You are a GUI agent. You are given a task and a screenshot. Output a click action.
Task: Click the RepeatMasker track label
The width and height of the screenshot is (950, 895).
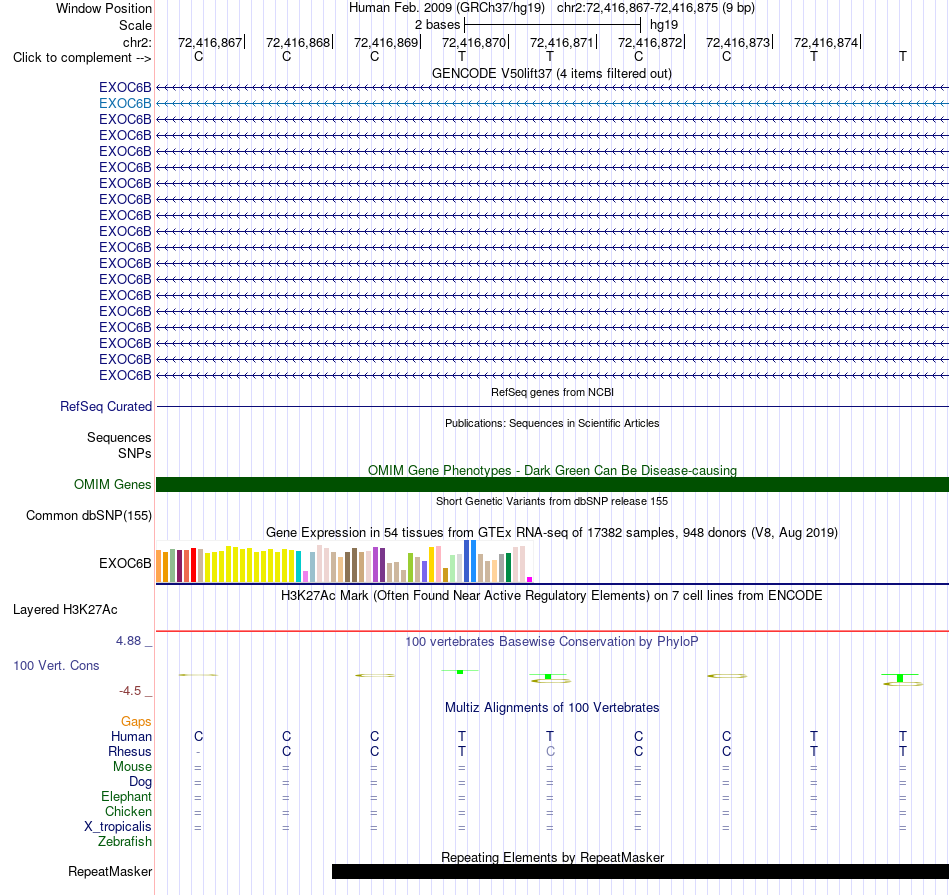110,871
